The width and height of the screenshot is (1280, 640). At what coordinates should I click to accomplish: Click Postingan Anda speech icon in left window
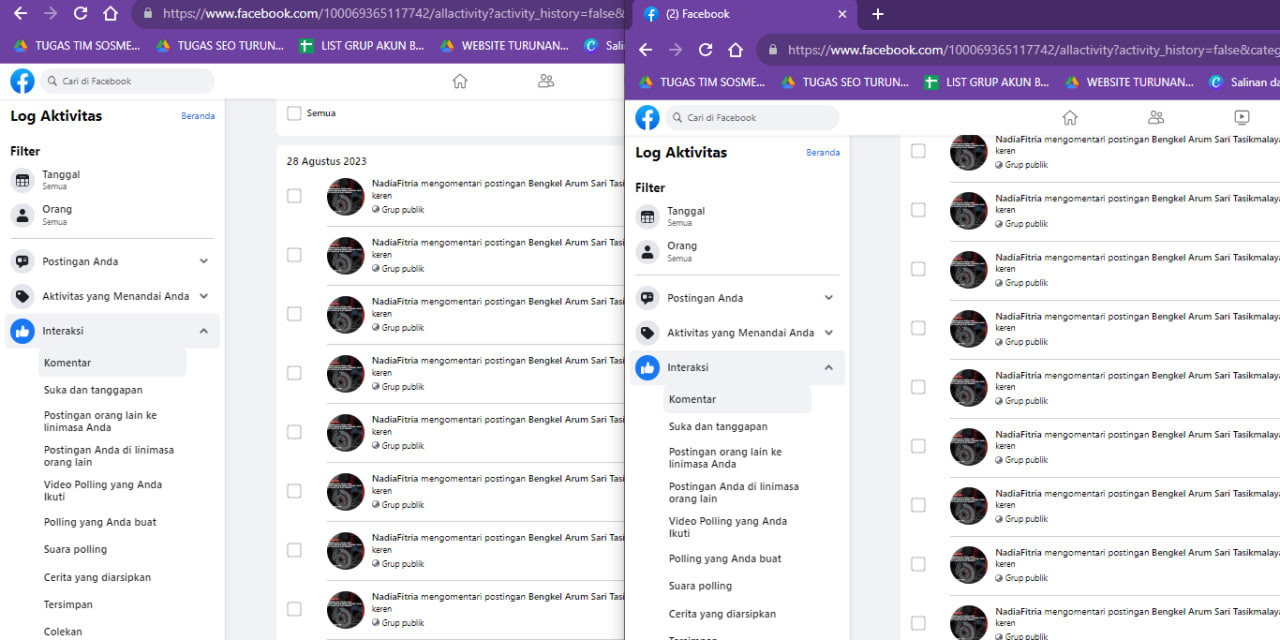[x=22, y=262]
